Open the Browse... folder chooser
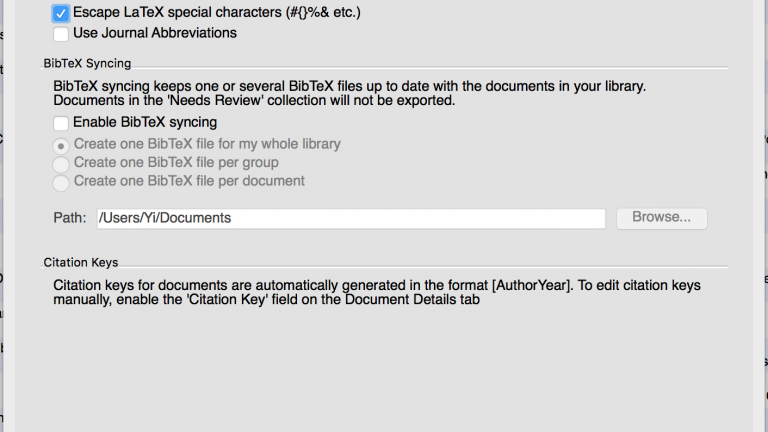This screenshot has height=432, width=768. coord(662,218)
